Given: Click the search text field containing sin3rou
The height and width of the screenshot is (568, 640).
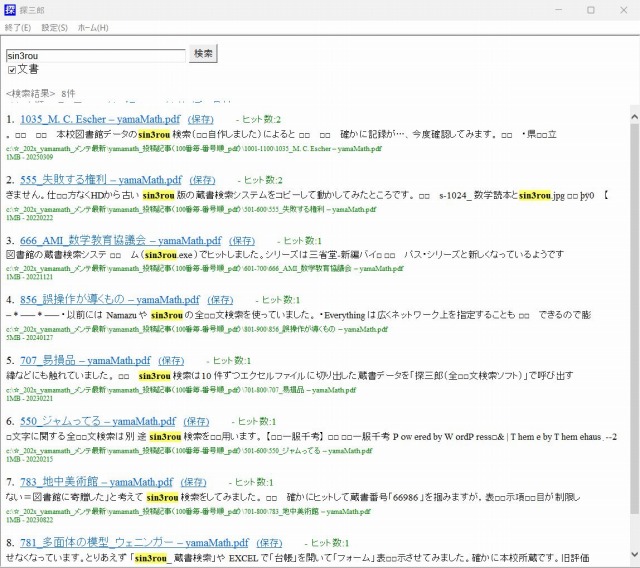Looking at the screenshot, I should point(95,55).
